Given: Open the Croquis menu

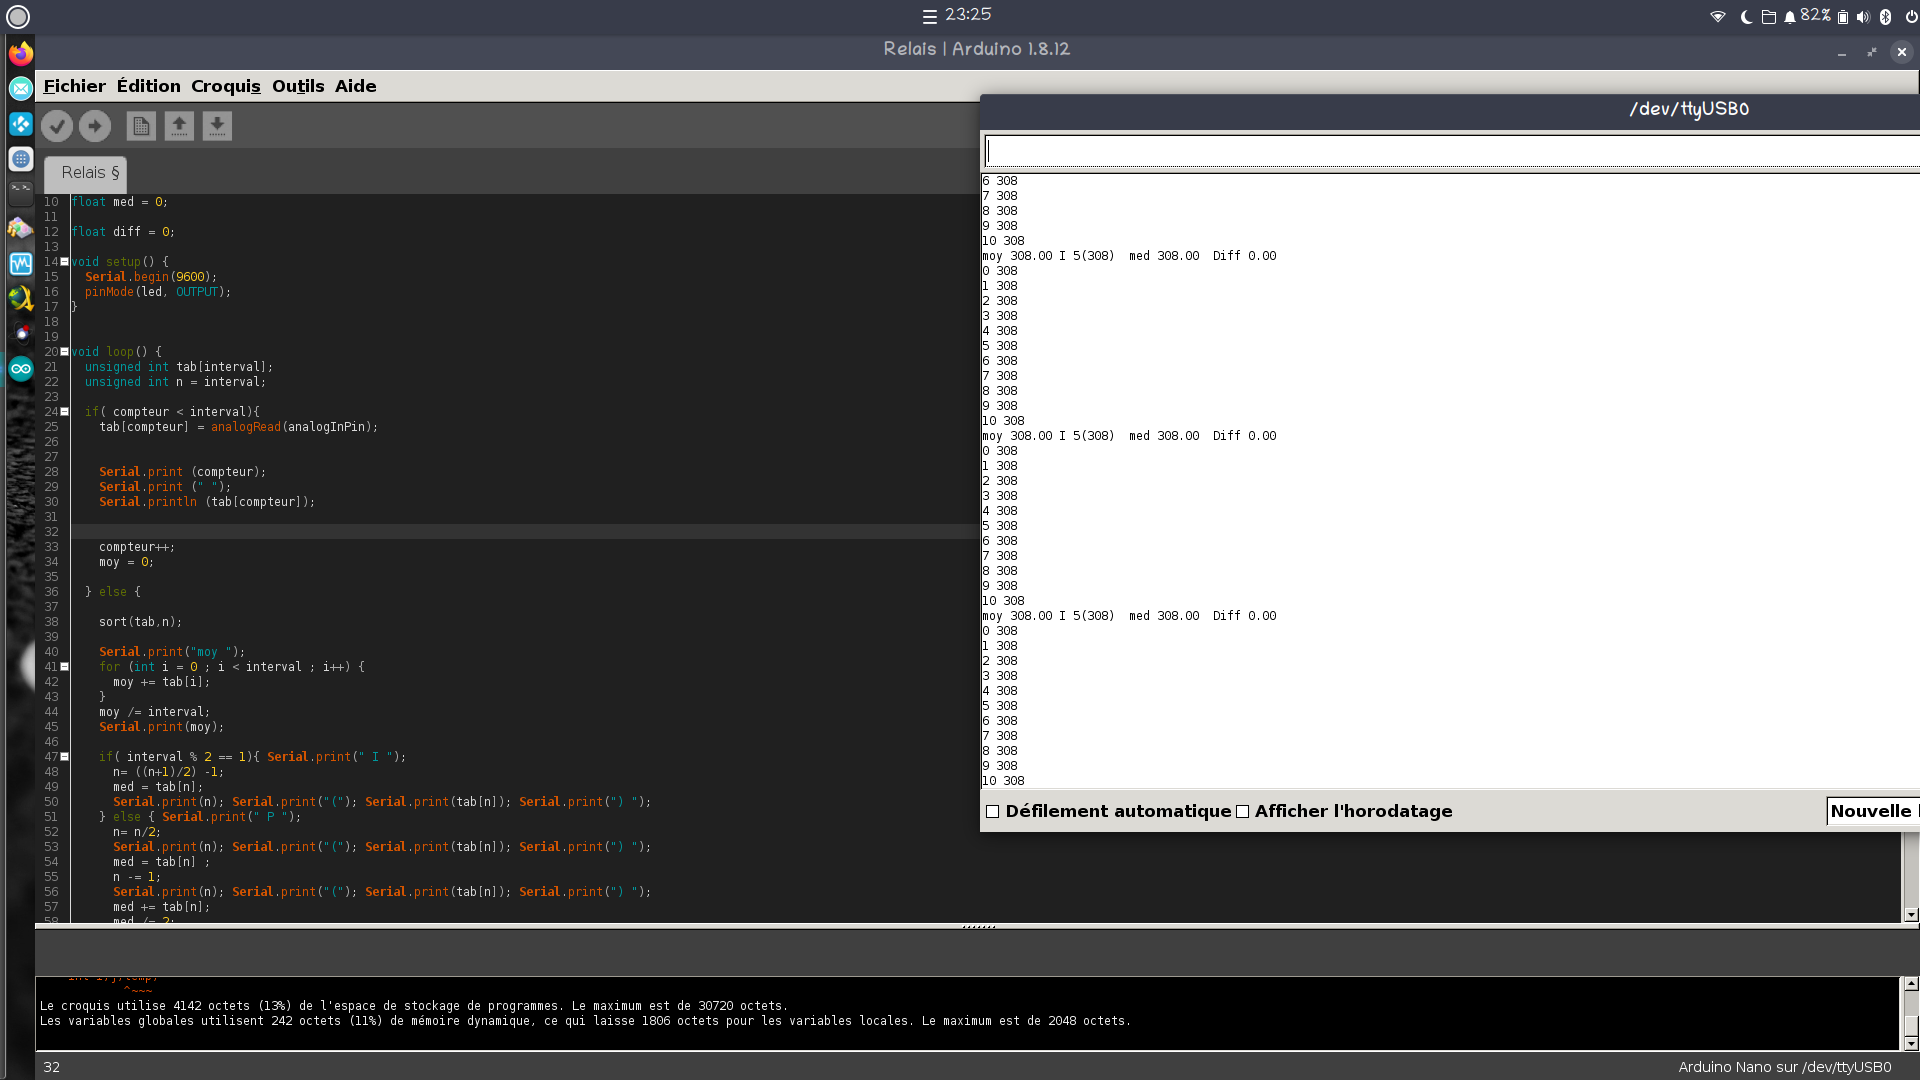Looking at the screenshot, I should click(225, 86).
